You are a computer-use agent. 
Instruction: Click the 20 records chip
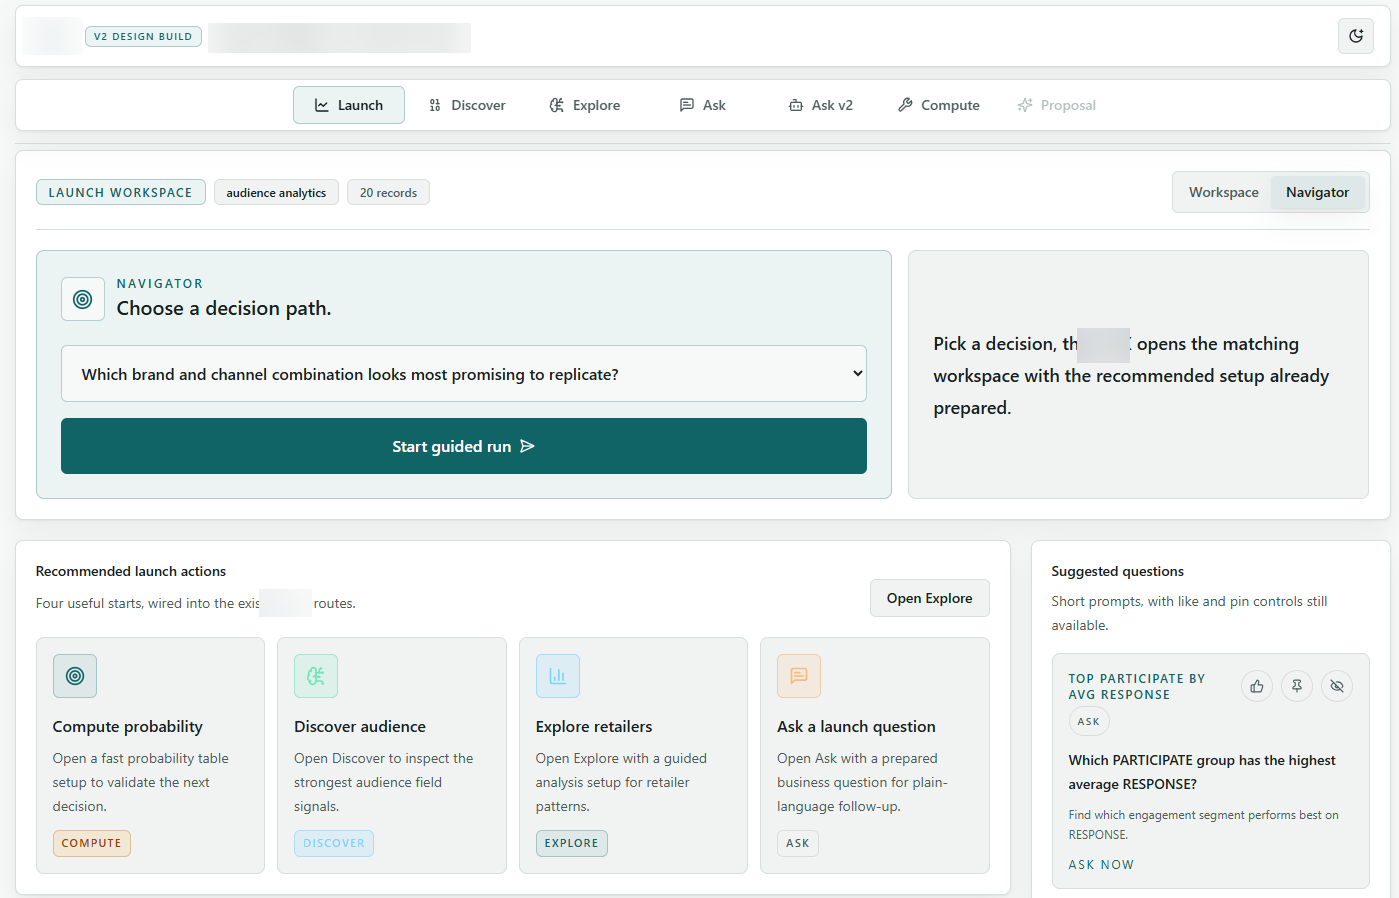point(388,192)
